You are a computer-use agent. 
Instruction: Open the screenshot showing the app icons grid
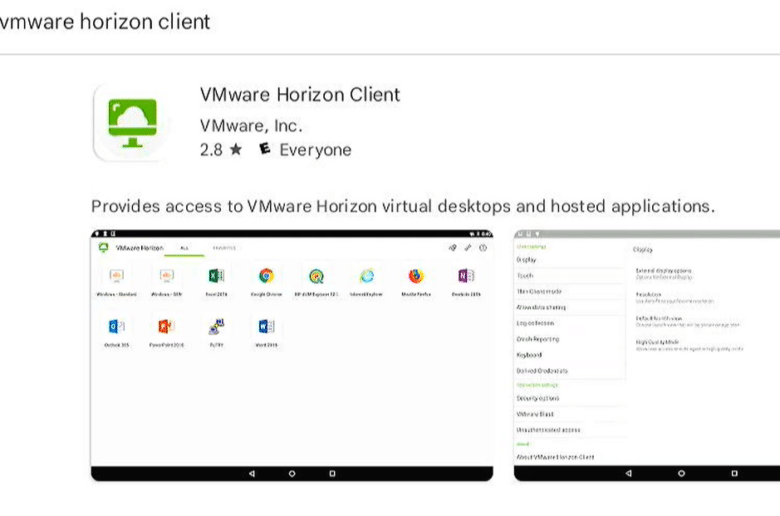pos(292,355)
